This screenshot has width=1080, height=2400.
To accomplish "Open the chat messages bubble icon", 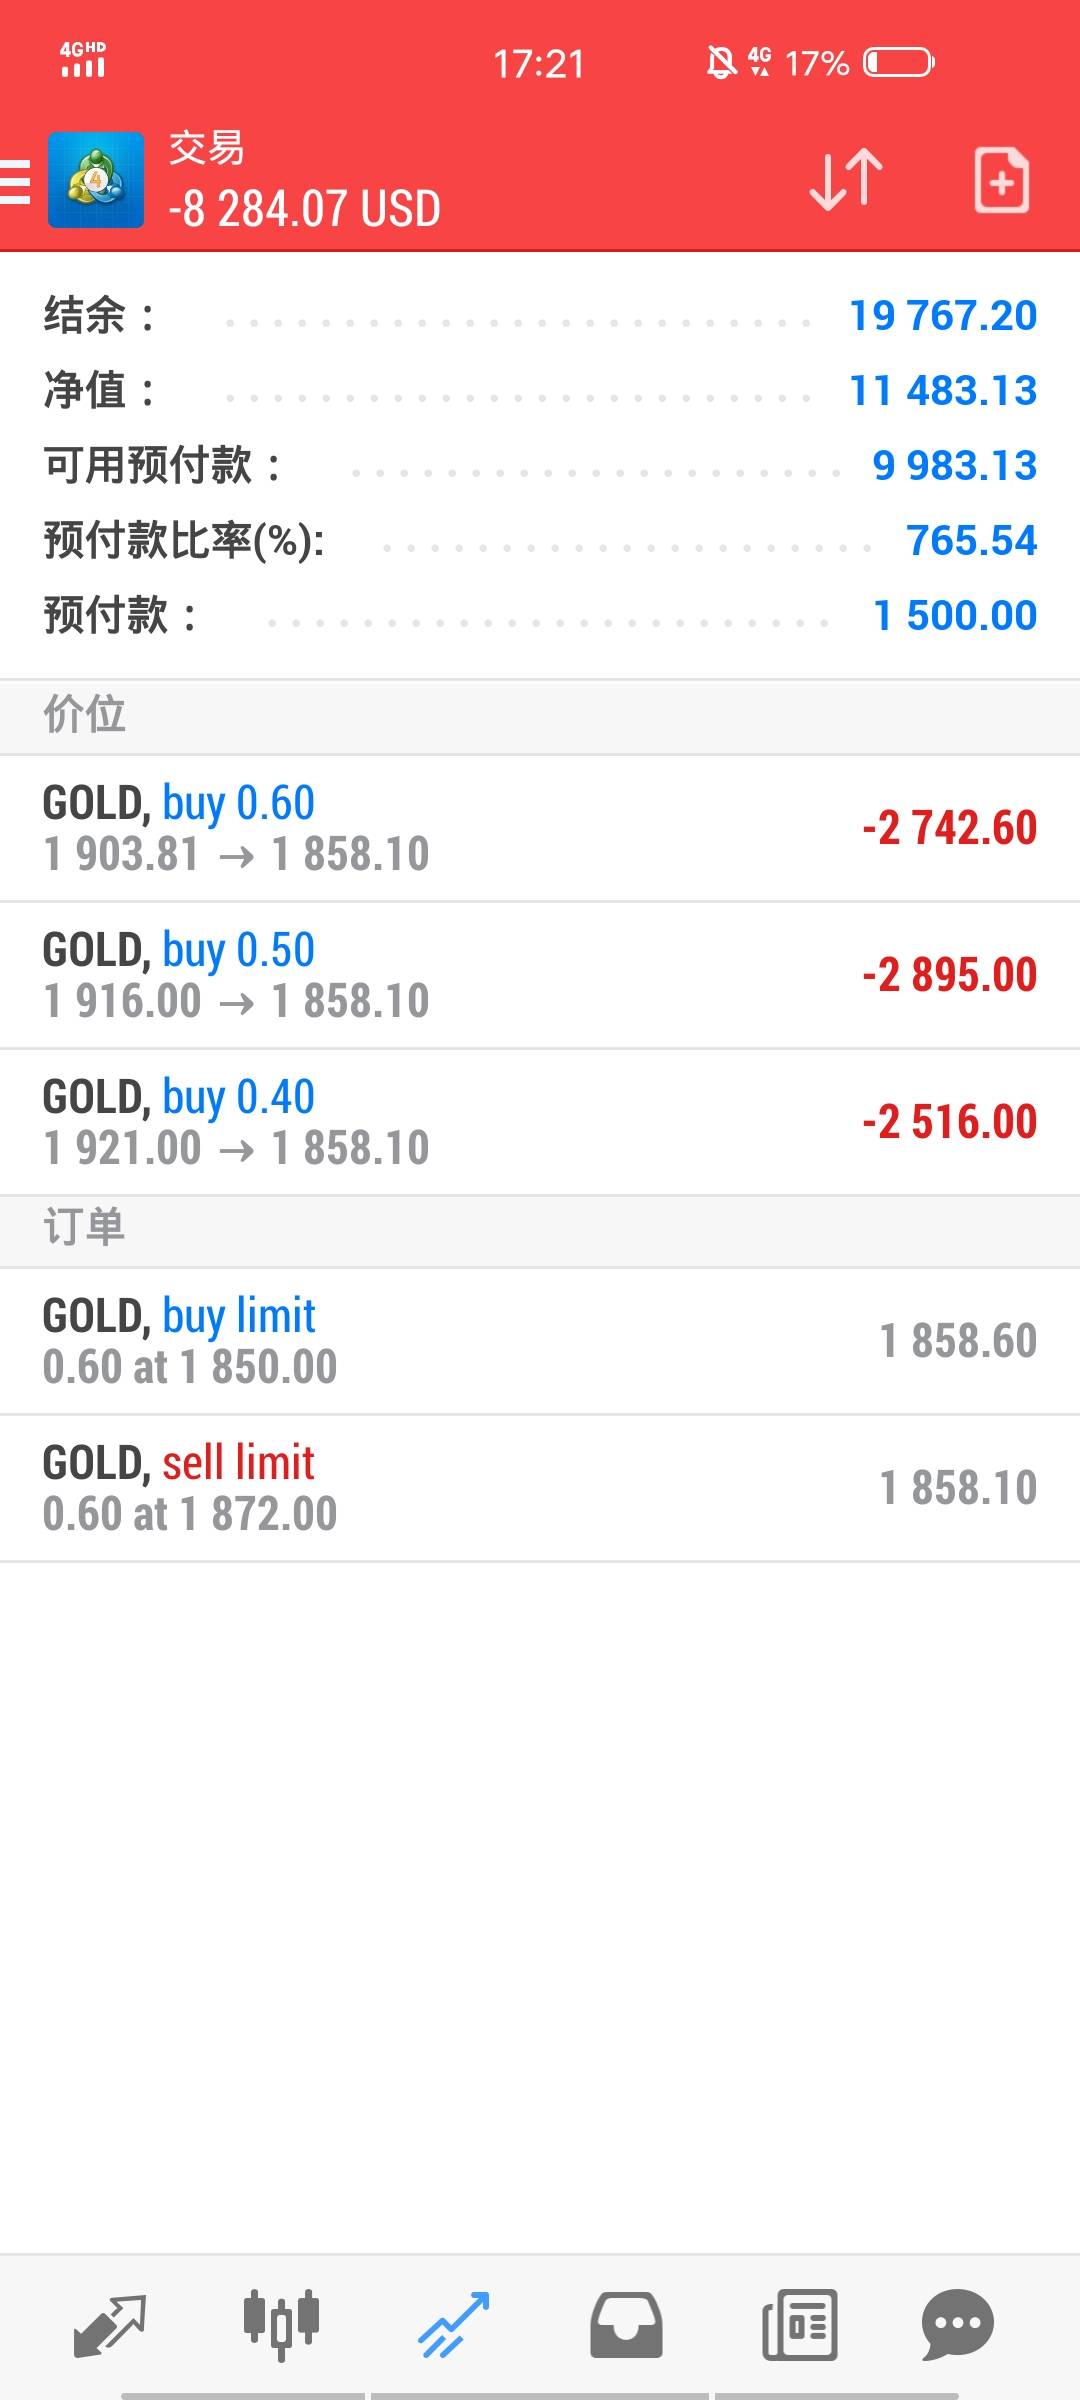I will (957, 2324).
